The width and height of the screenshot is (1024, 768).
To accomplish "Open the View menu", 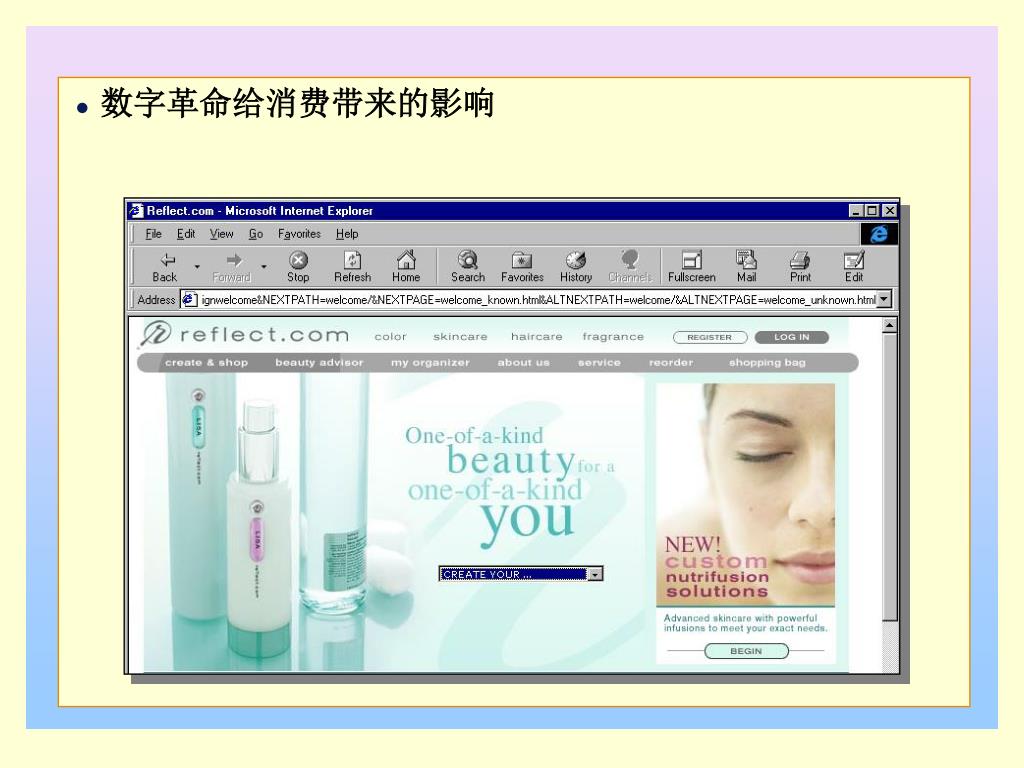I will tap(221, 234).
